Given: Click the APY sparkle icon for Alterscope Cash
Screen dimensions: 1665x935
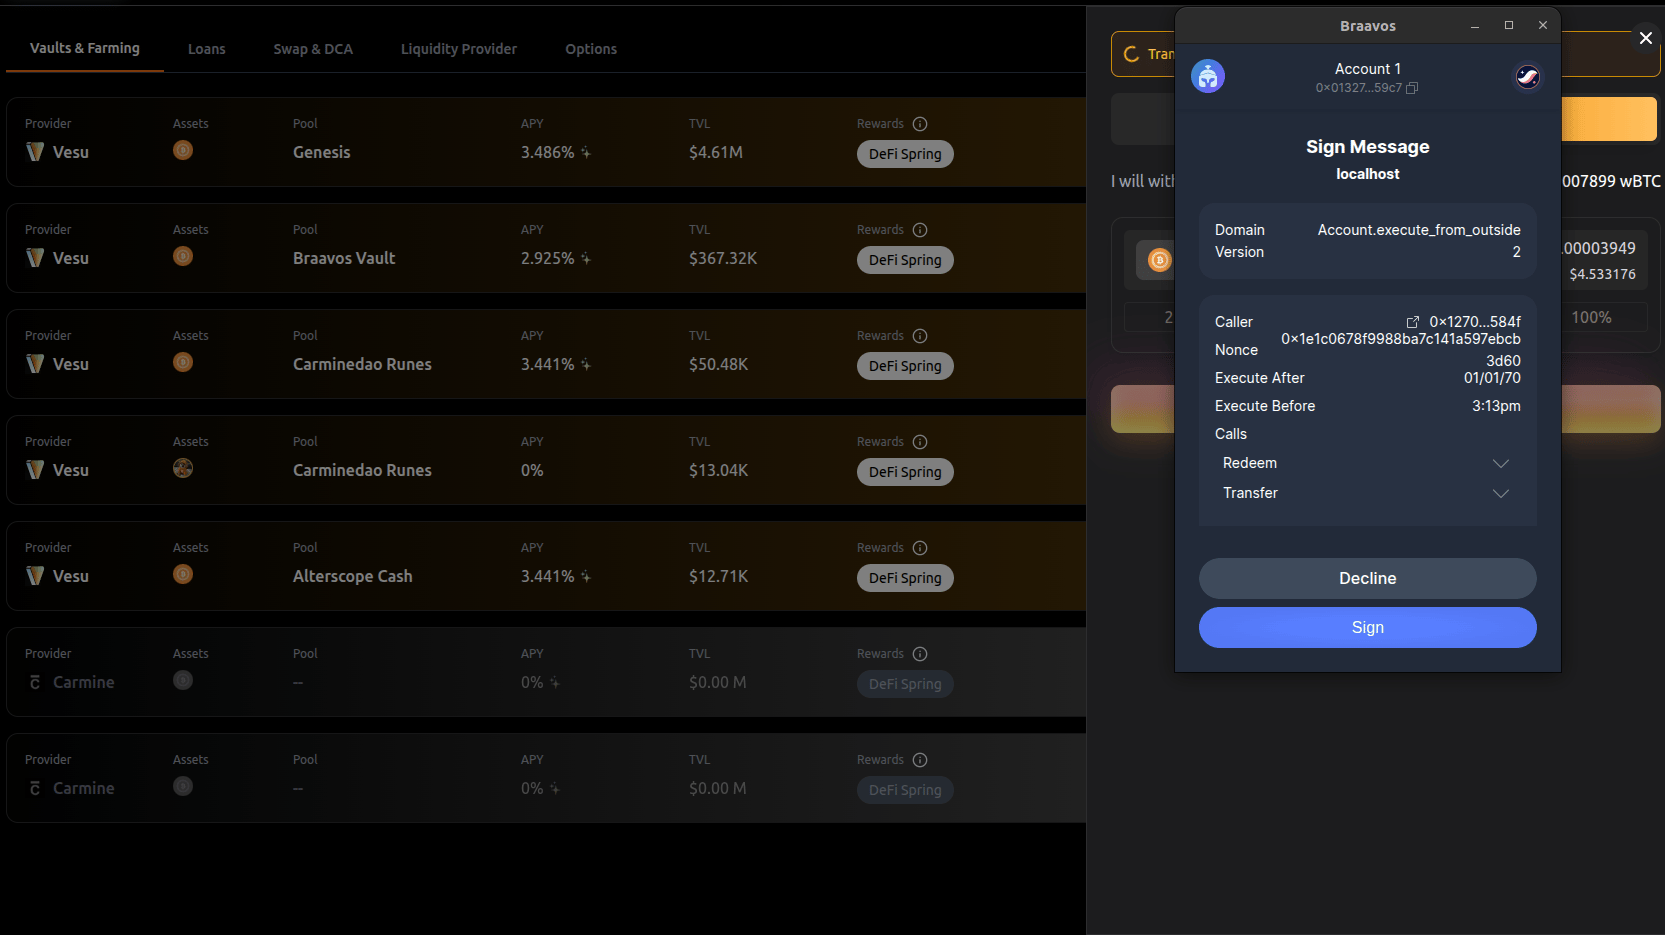Looking at the screenshot, I should click(x=586, y=577).
